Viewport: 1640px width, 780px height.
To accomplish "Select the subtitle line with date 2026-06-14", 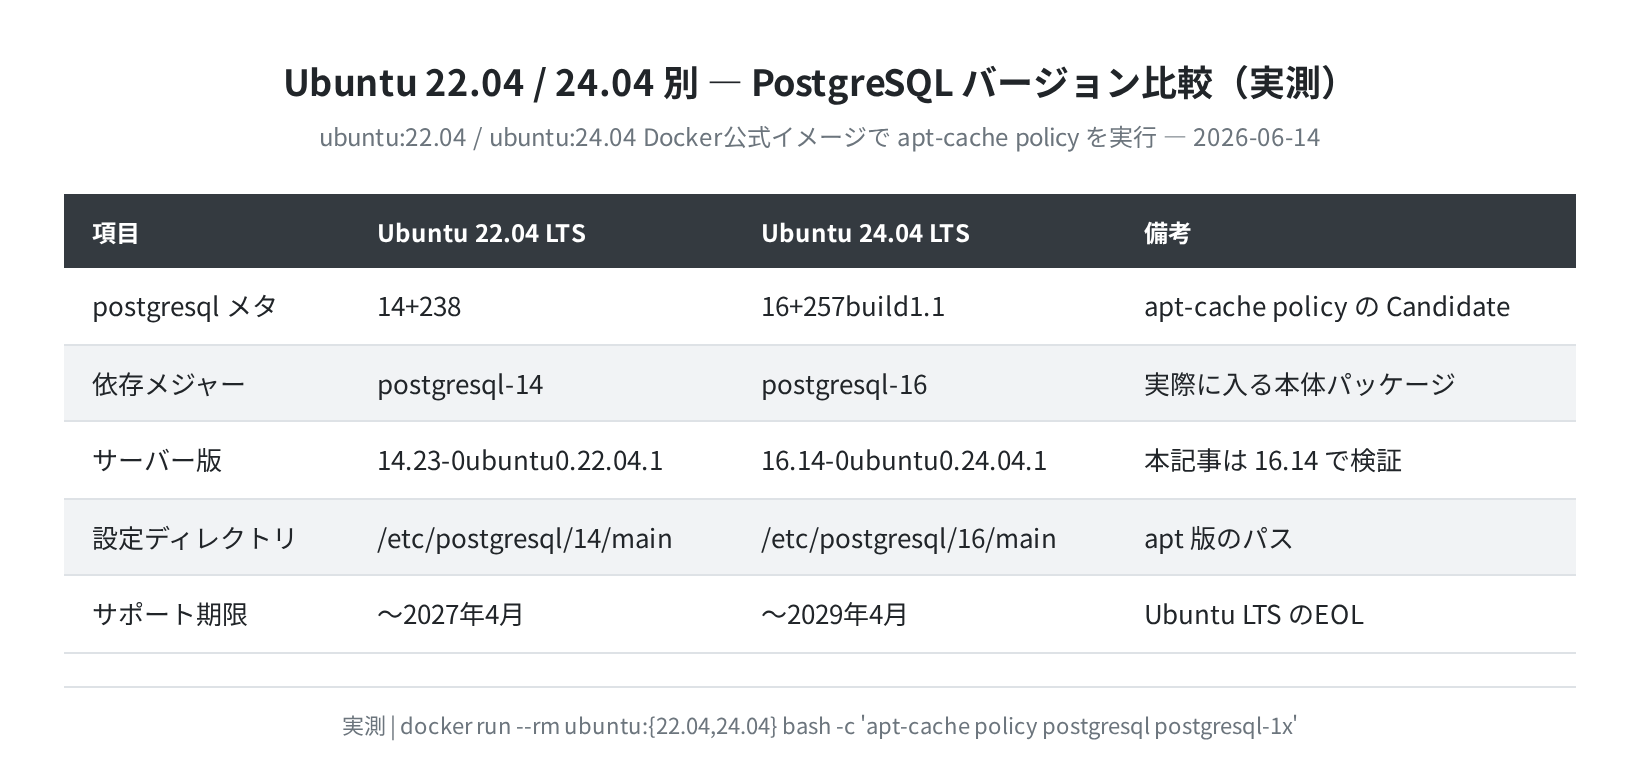I will pyautogui.click(x=819, y=137).
